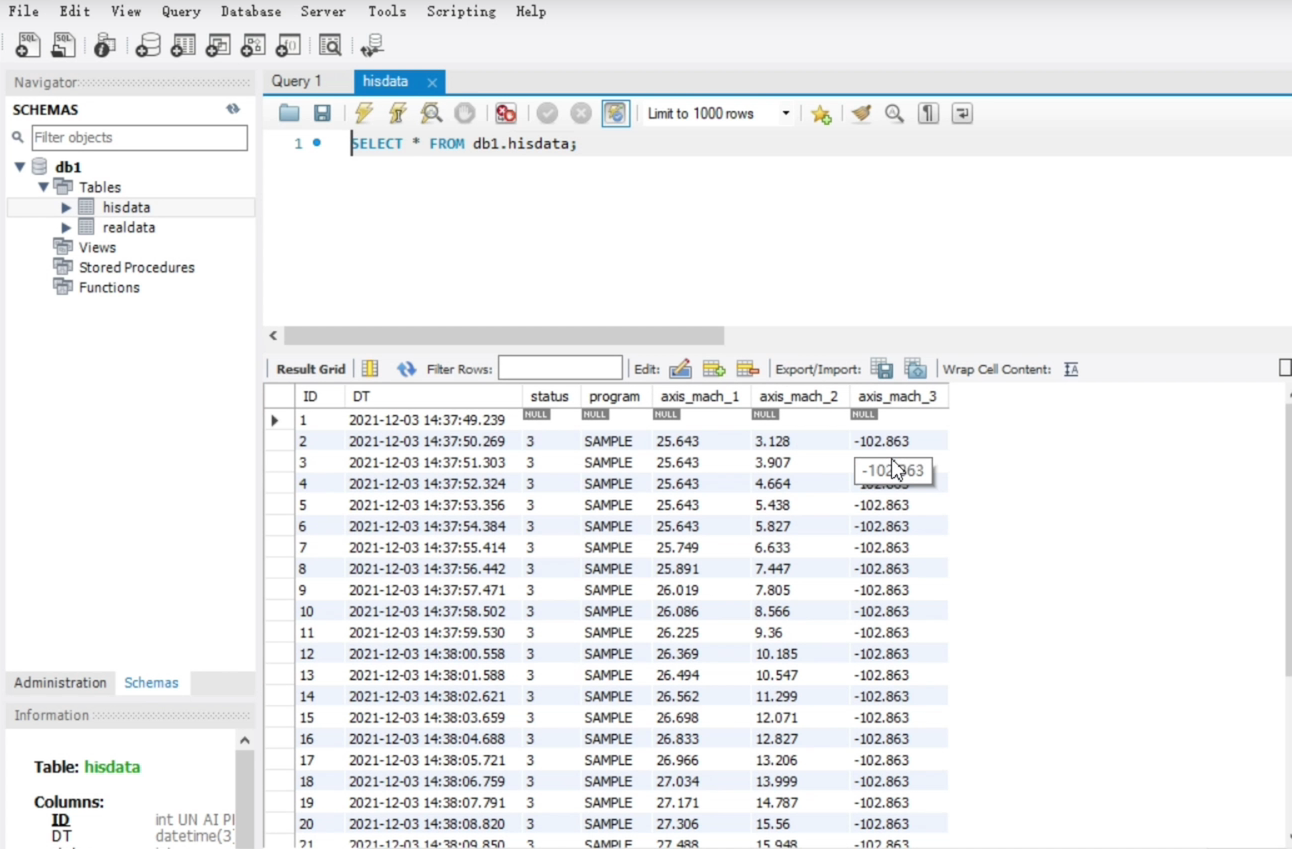This screenshot has height=849, width=1292.
Task: Open script file folder icon in editor
Action: pos(289,114)
